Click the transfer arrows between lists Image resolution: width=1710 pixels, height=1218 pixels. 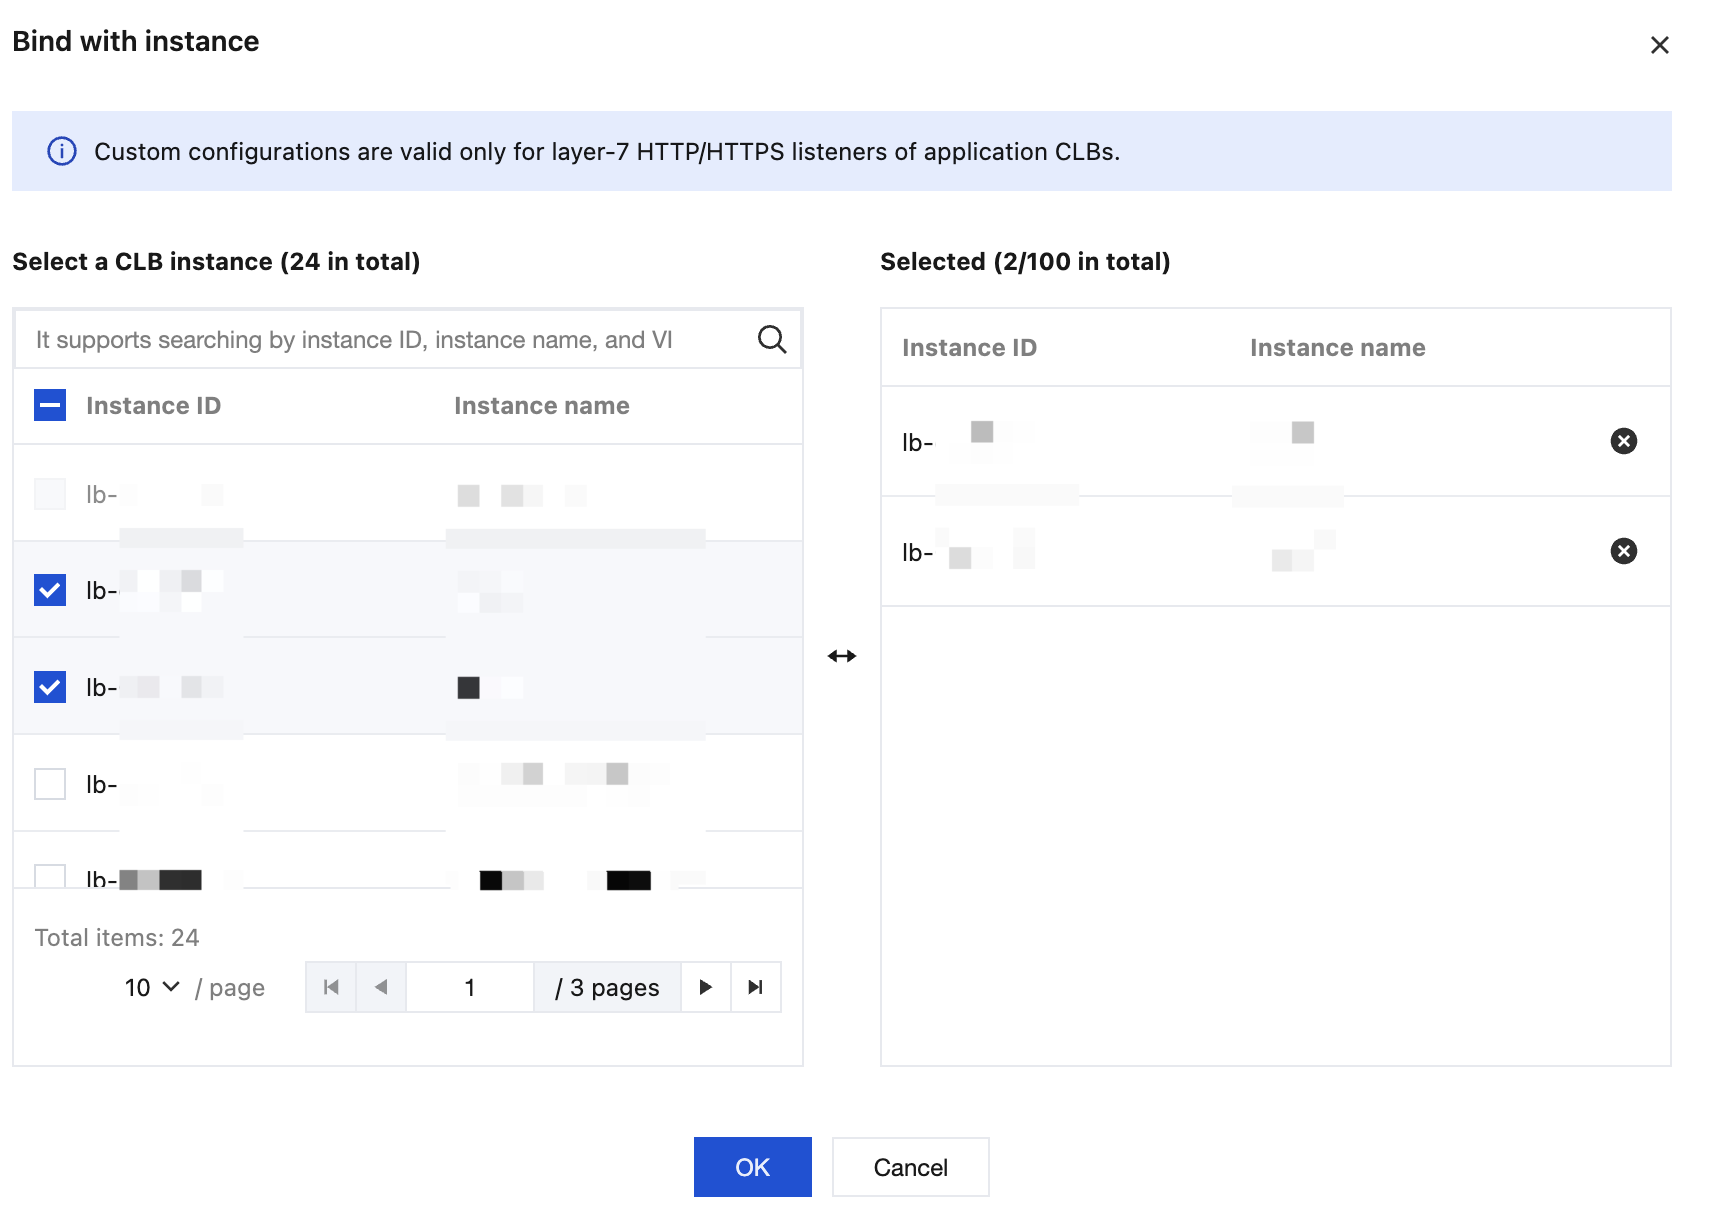pyautogui.click(x=842, y=656)
